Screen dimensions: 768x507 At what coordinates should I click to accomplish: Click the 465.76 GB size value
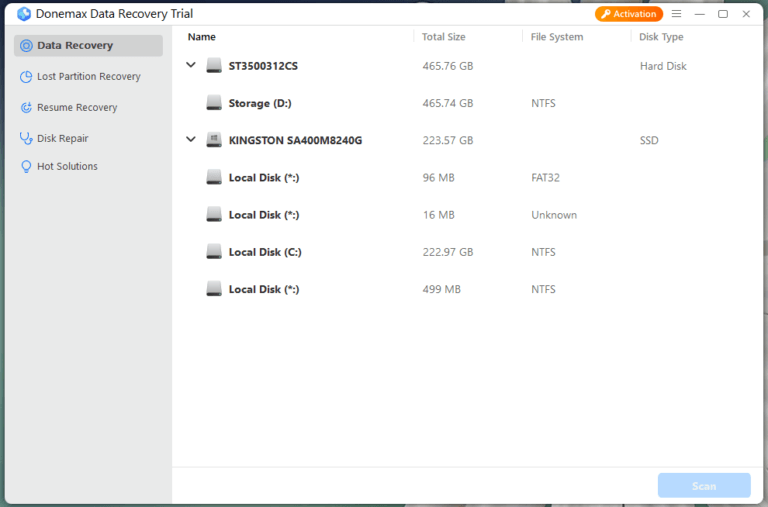pyautogui.click(x=448, y=66)
